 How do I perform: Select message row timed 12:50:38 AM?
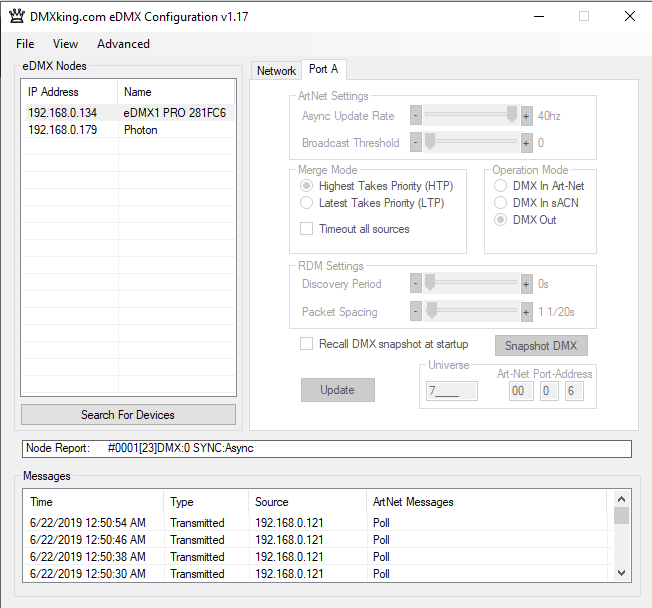pos(318,557)
